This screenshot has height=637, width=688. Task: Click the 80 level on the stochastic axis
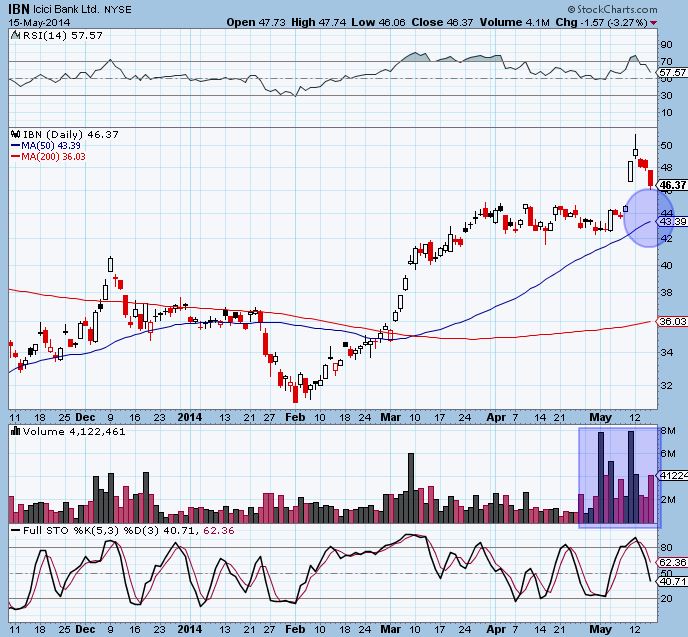coord(666,548)
